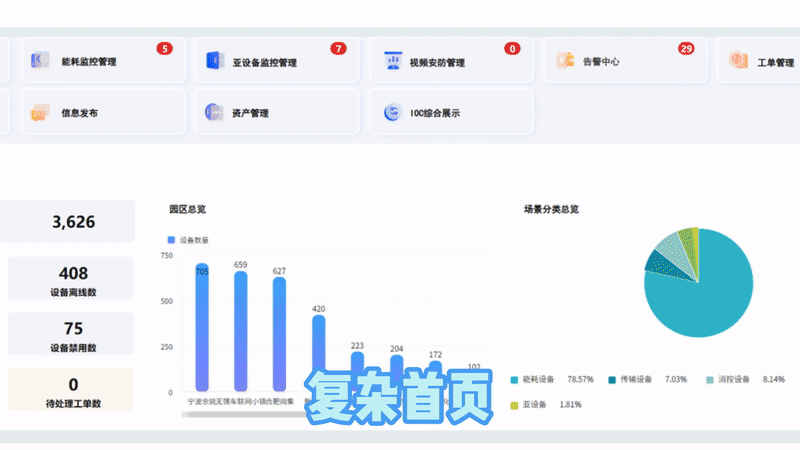Toggle the 能耗设备 legend color swatch
800x450 pixels.
[x=514, y=380]
